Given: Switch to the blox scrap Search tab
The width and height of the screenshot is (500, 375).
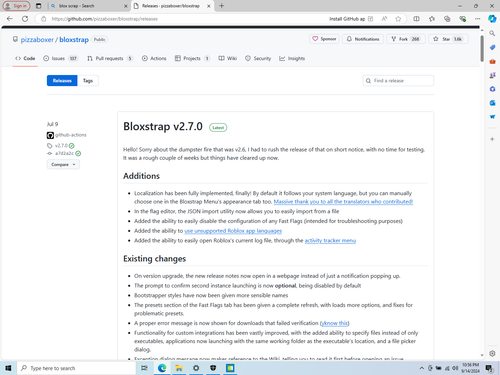Looking at the screenshot, I should (88, 6).
